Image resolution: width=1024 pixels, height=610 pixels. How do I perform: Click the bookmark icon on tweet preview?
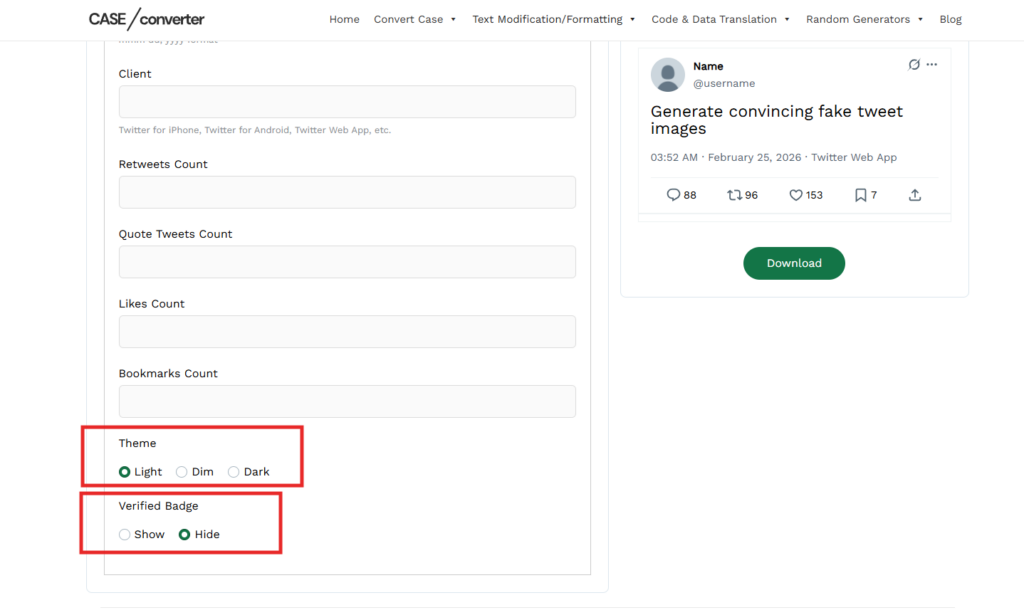861,195
